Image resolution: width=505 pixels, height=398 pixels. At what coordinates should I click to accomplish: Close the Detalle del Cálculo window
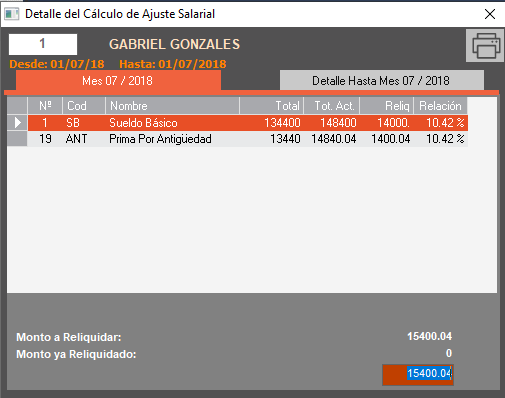tap(490, 14)
